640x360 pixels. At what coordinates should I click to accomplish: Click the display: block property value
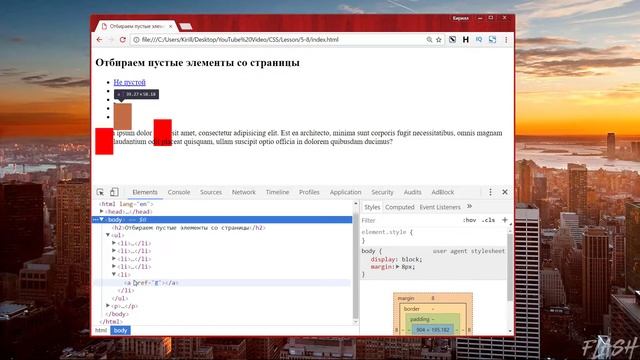tap(411, 259)
